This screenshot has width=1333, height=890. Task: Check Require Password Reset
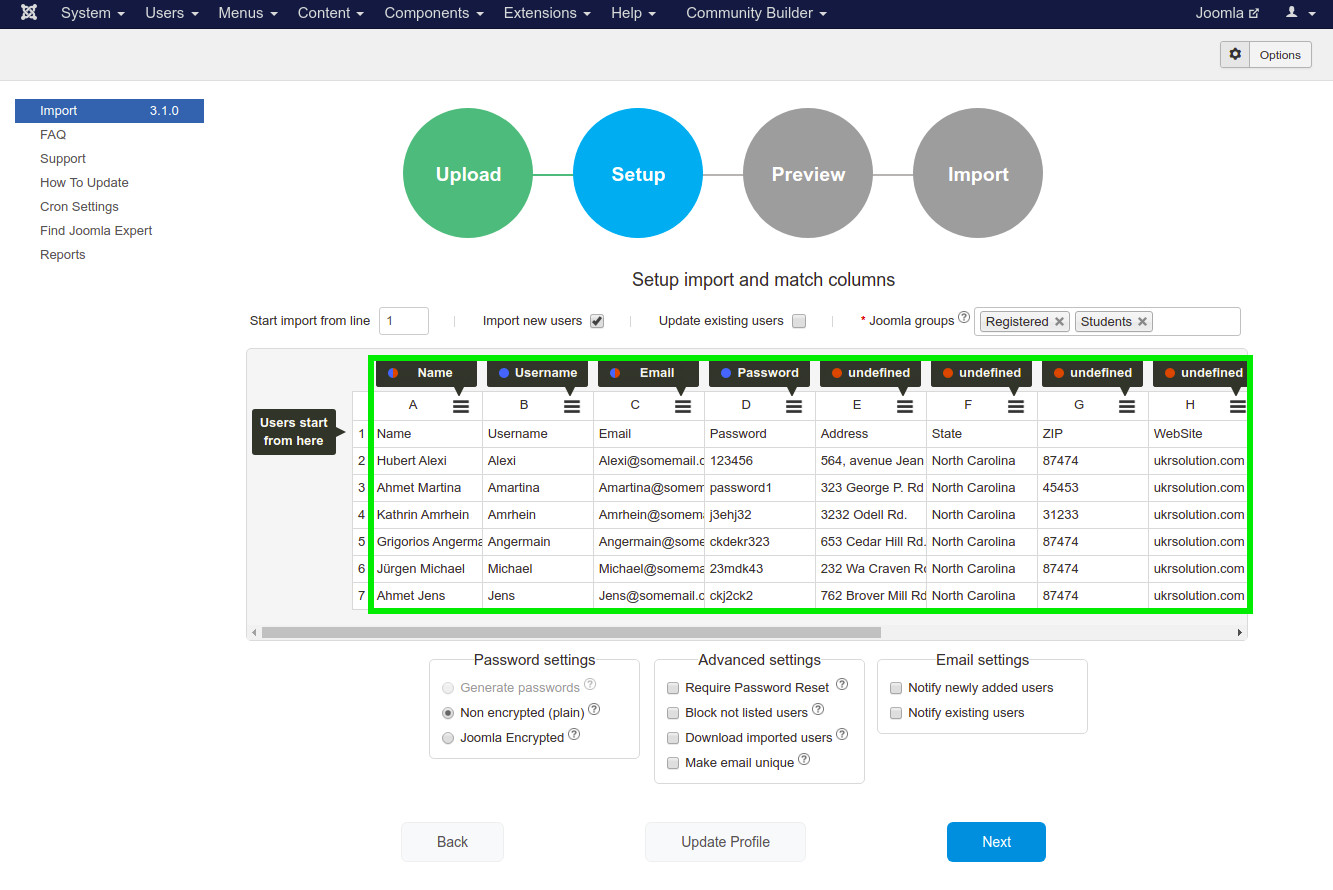(x=673, y=688)
